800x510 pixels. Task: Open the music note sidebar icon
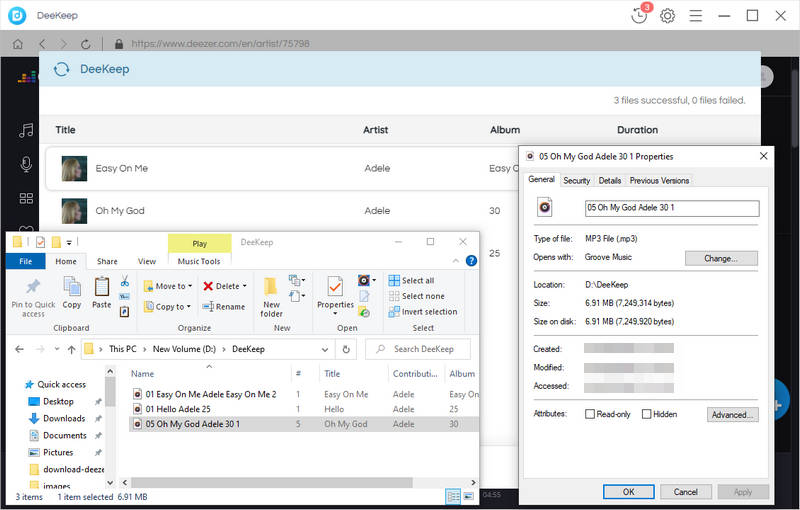(26, 131)
